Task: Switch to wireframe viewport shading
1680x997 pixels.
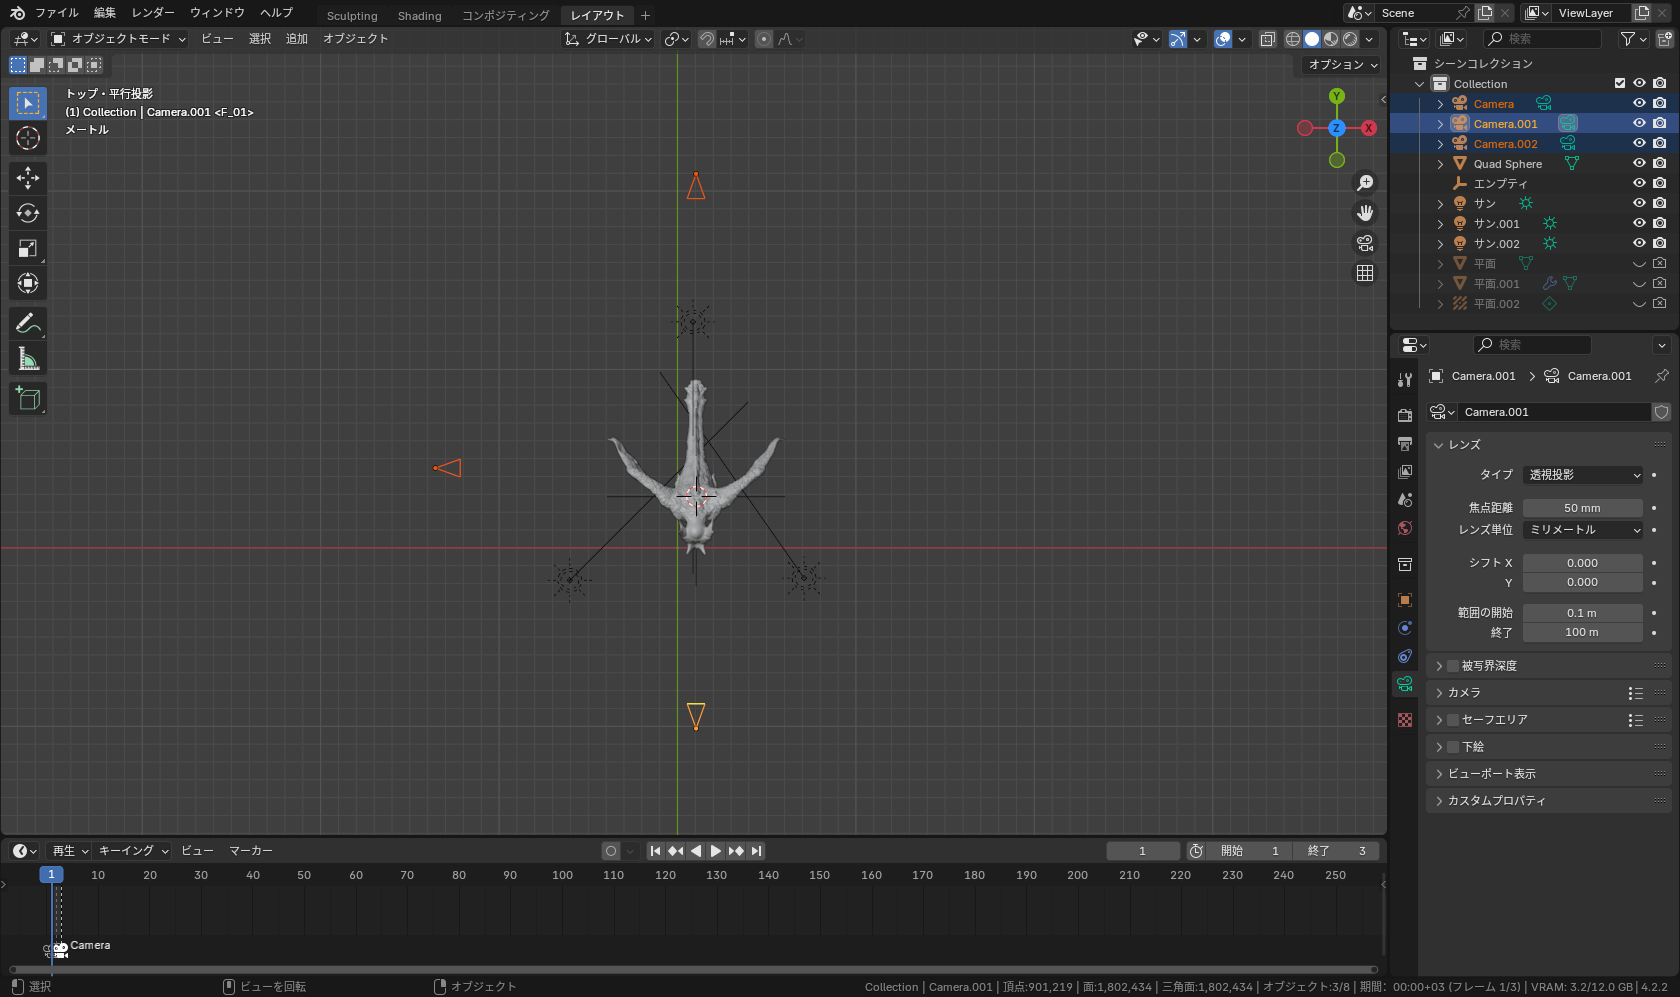Action: click(1293, 39)
